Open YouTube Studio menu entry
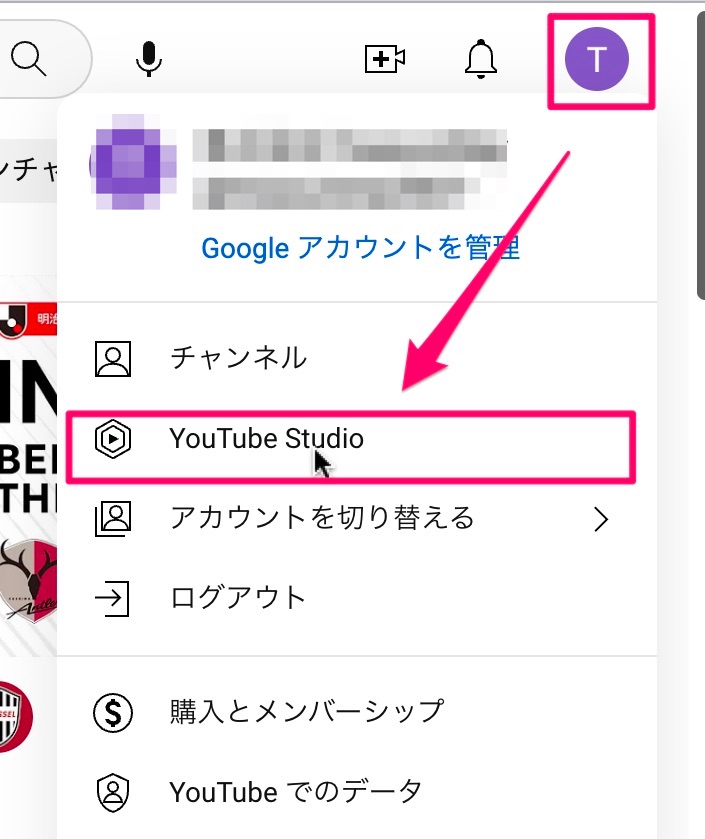Screen dimensions: 705x839 tap(357, 439)
